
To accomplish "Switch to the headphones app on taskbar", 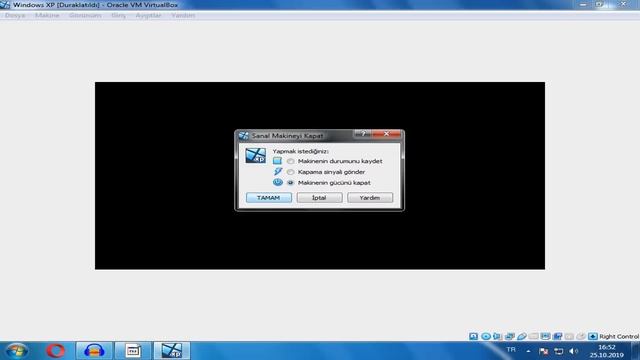I will coord(94,351).
